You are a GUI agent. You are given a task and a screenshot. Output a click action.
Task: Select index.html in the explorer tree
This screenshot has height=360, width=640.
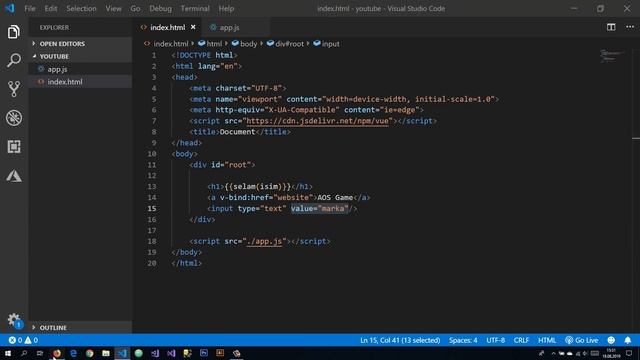click(x=80, y=82)
